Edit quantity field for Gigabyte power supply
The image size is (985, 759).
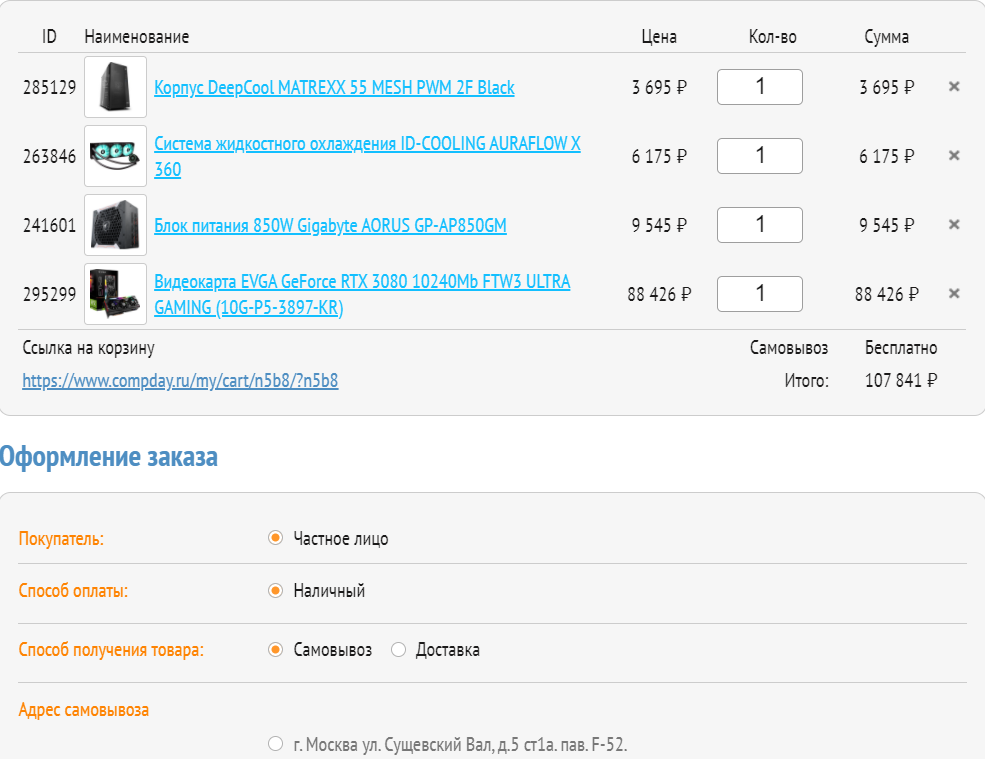(759, 225)
